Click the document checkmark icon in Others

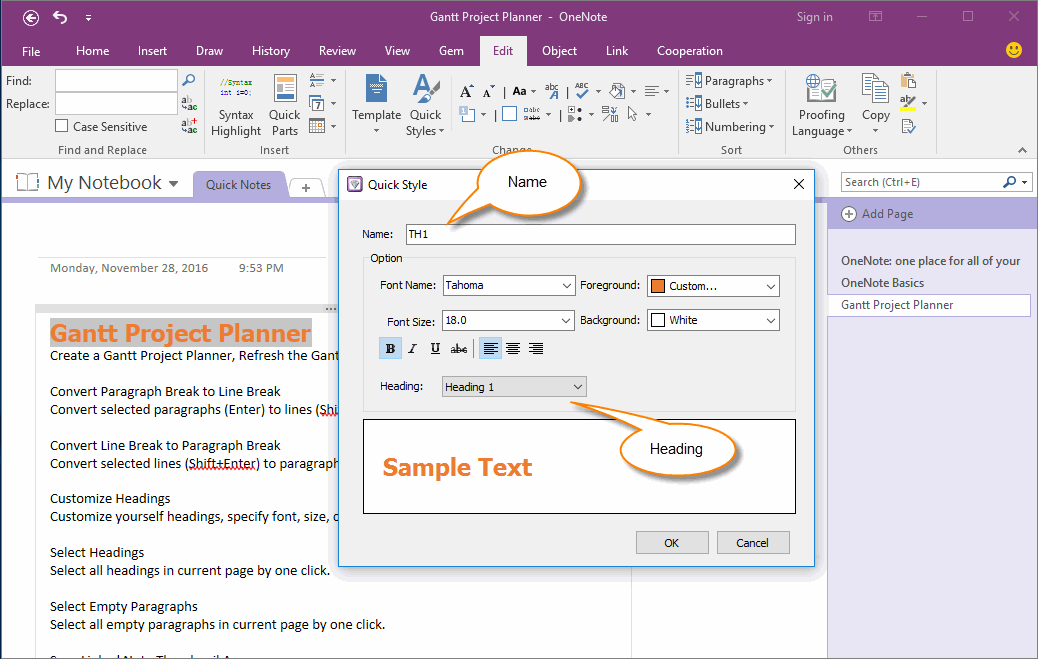tap(908, 126)
